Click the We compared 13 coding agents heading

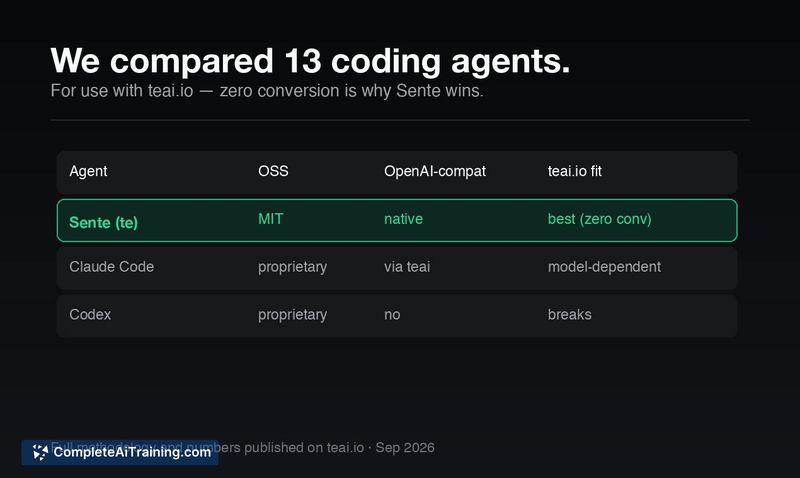tap(310, 61)
